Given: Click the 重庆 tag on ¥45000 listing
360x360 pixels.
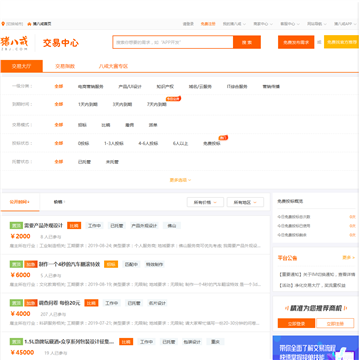Looking at the screenshot, I should 215,342.
